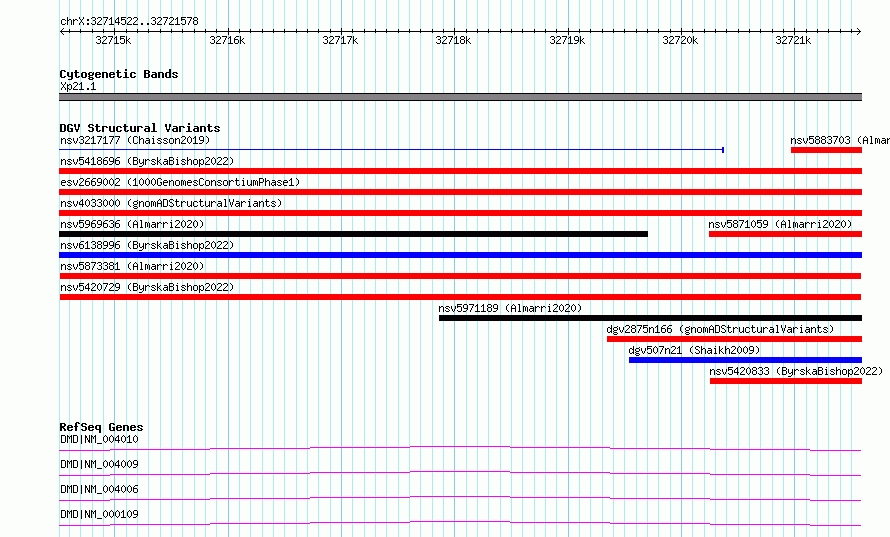Open nsv5420833 (ByrskaBishop2022) label
The image size is (890, 537).
tap(796, 371)
